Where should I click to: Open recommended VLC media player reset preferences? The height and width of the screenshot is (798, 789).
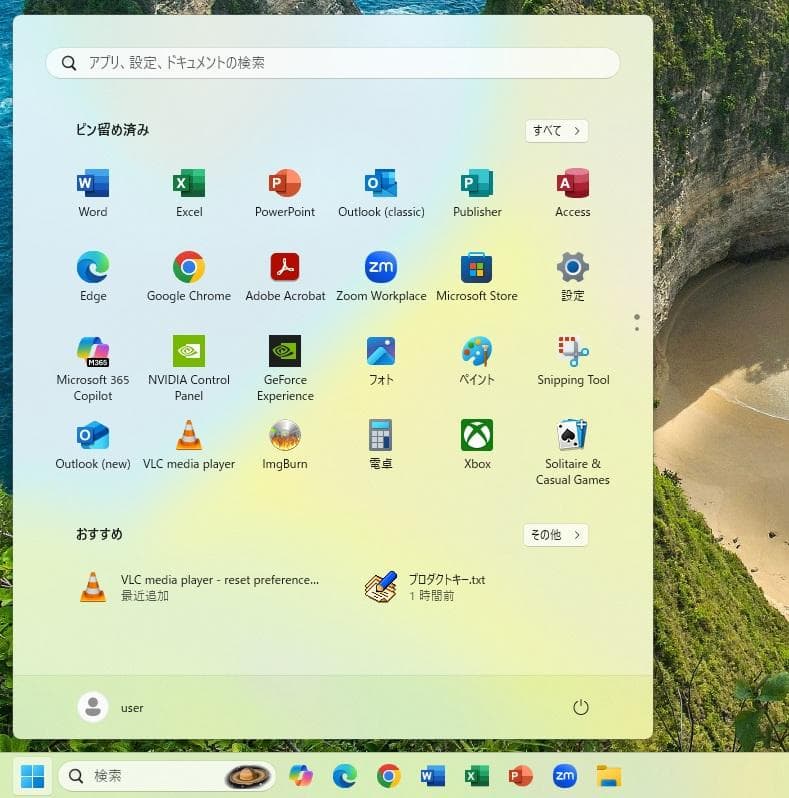tap(200, 587)
